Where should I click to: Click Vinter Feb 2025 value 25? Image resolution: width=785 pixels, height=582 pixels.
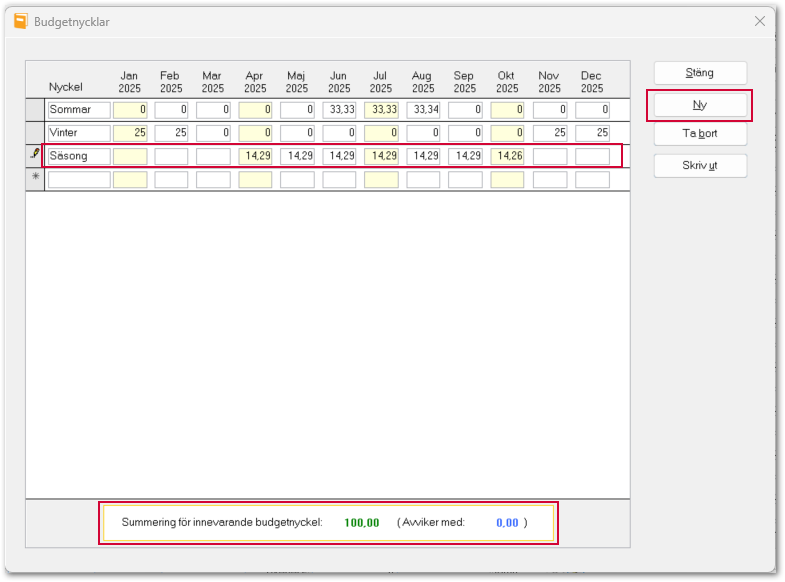click(x=171, y=133)
